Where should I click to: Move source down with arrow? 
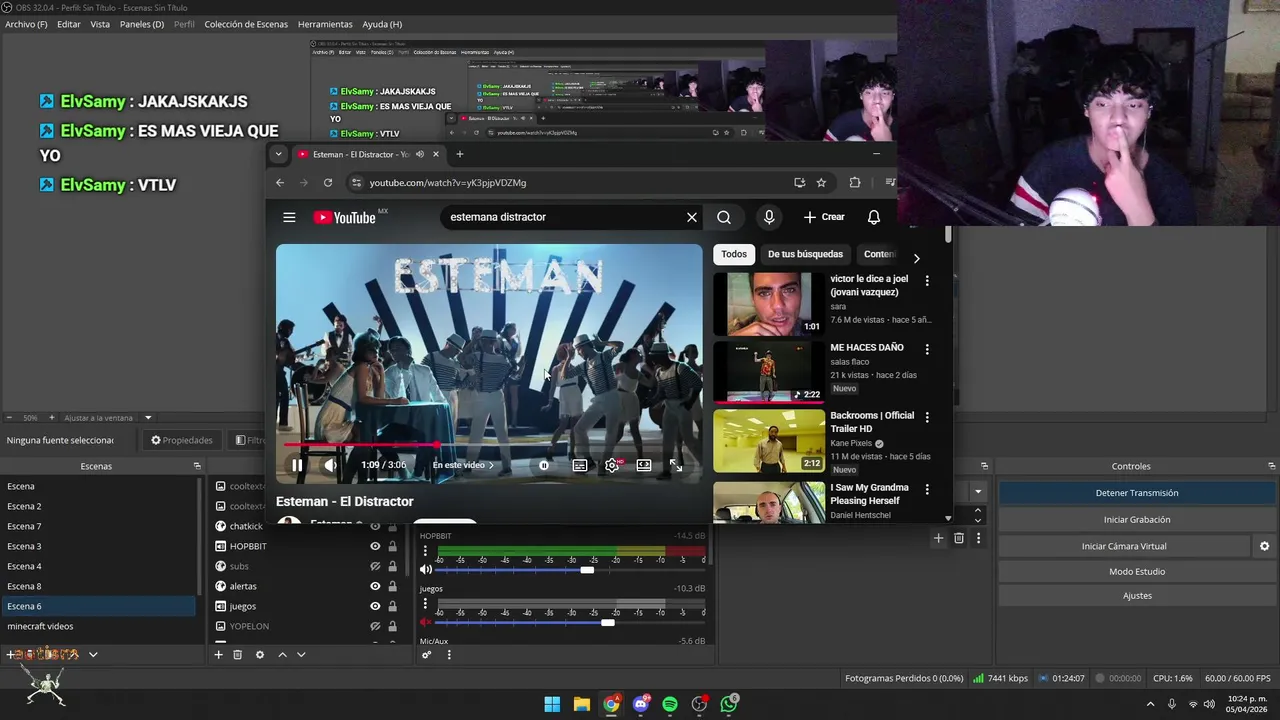[x=301, y=654]
